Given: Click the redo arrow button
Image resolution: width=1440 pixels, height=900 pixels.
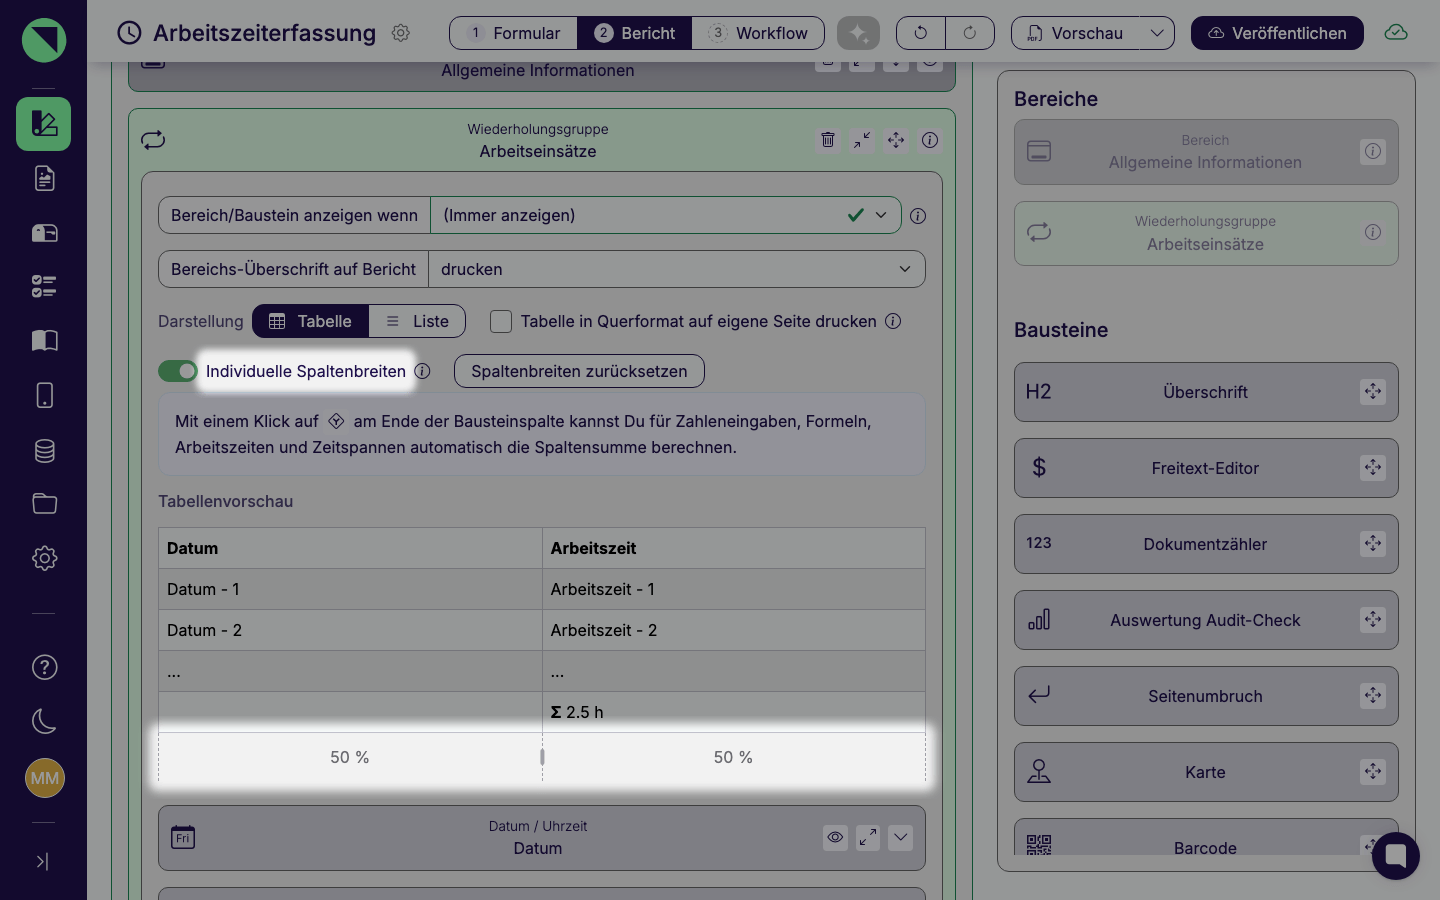Looking at the screenshot, I should pyautogui.click(x=970, y=33).
